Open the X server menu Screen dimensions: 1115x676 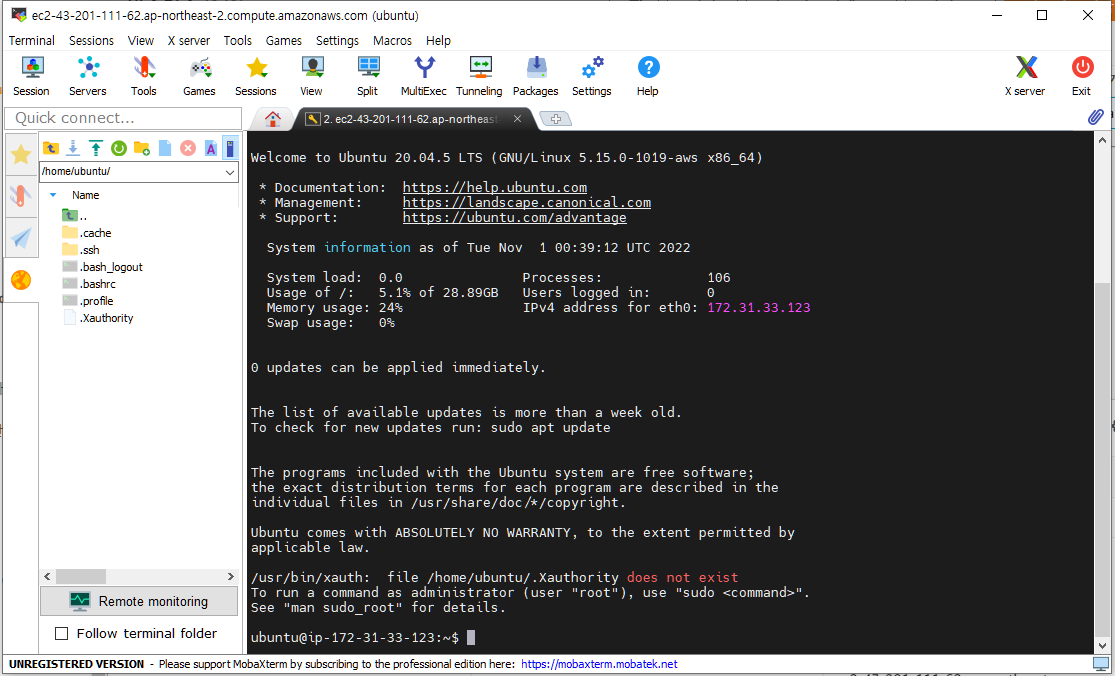[x=188, y=41]
